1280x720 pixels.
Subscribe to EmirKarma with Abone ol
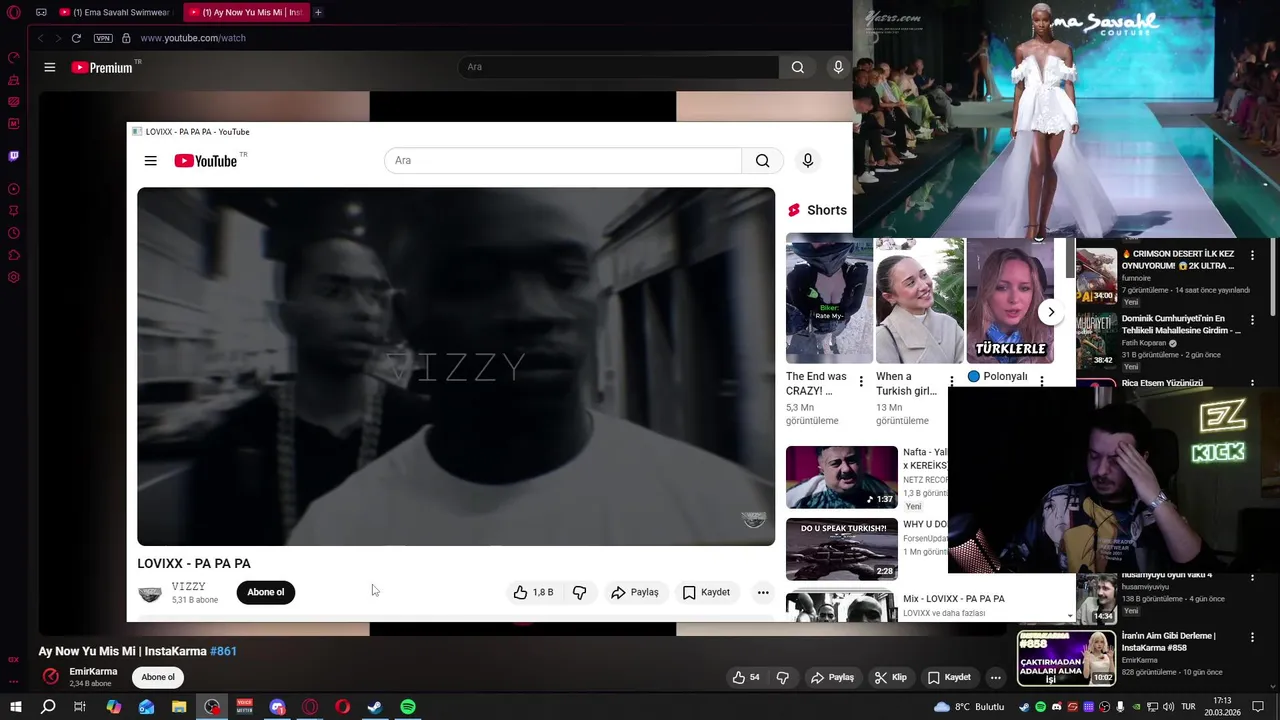(158, 677)
